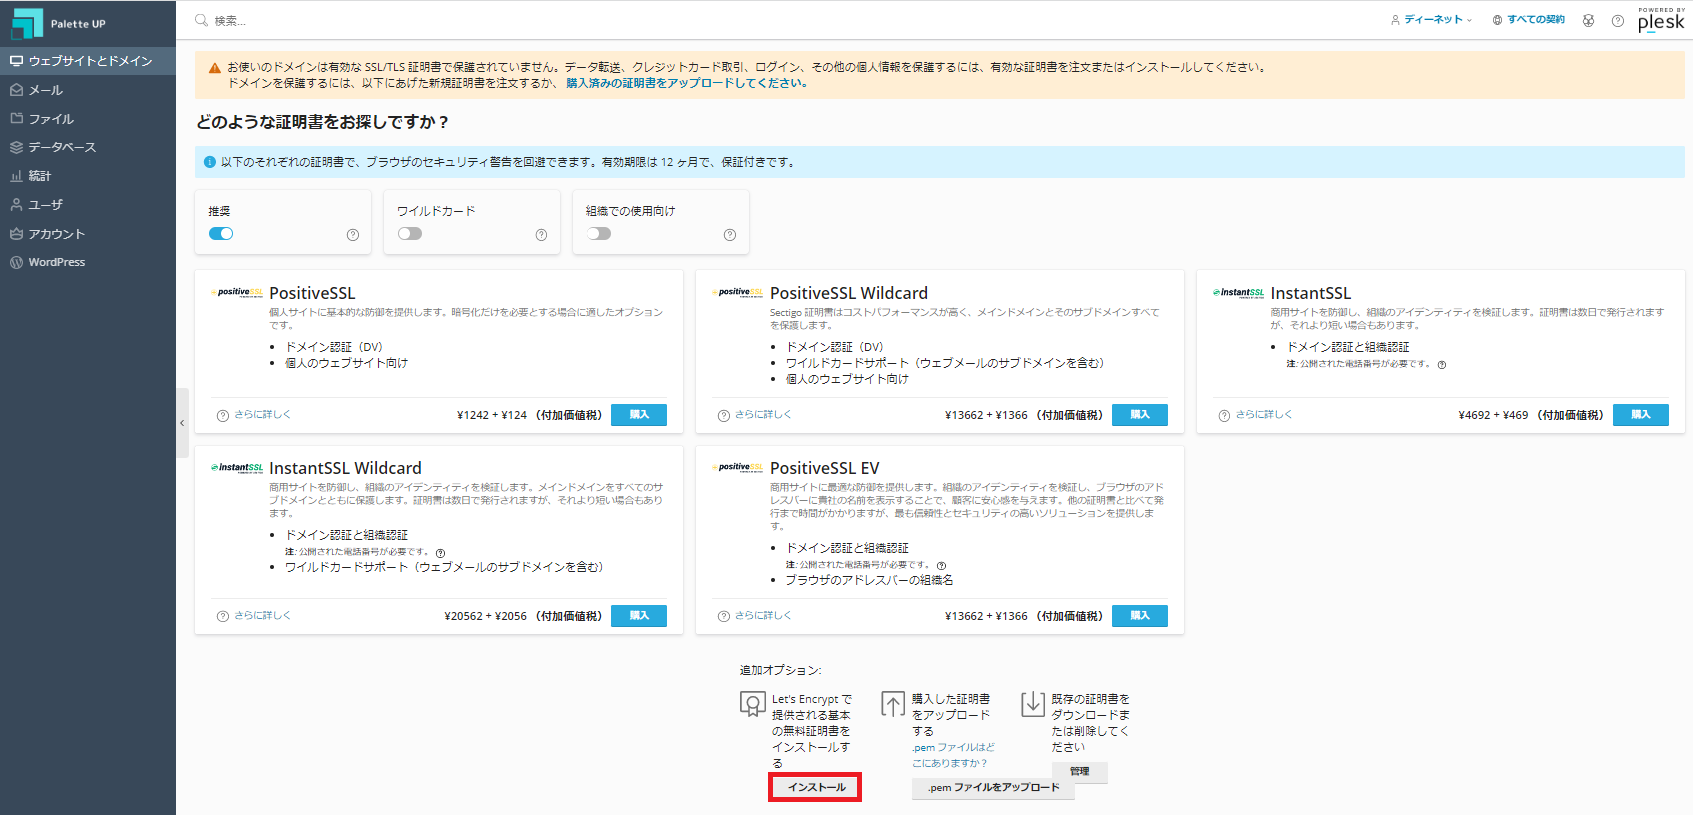
Task: Click 購入済みの証明書をアップロードしてください link
Action: 686,83
